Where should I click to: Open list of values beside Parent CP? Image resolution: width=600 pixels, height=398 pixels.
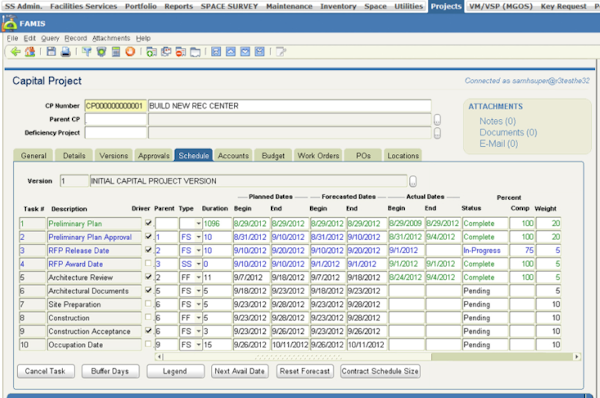pos(437,120)
